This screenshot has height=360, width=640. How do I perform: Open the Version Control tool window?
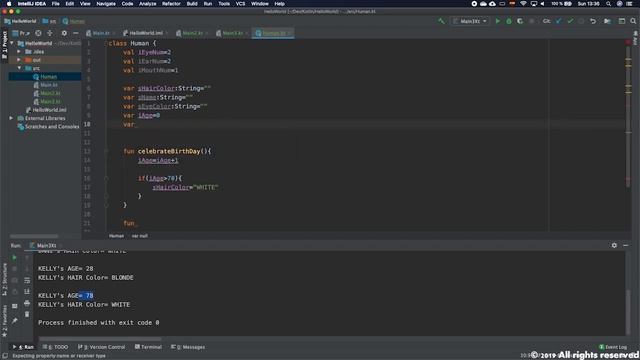point(102,347)
